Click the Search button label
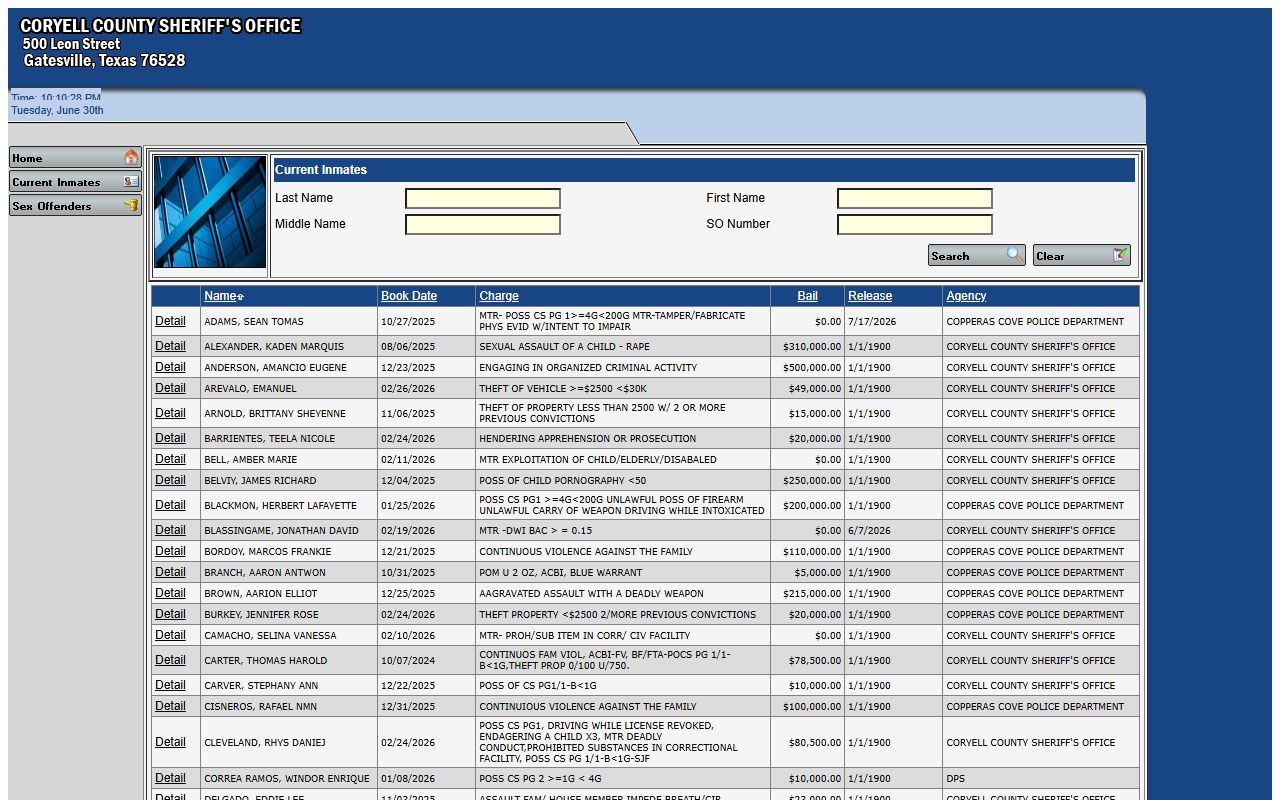 950,256
